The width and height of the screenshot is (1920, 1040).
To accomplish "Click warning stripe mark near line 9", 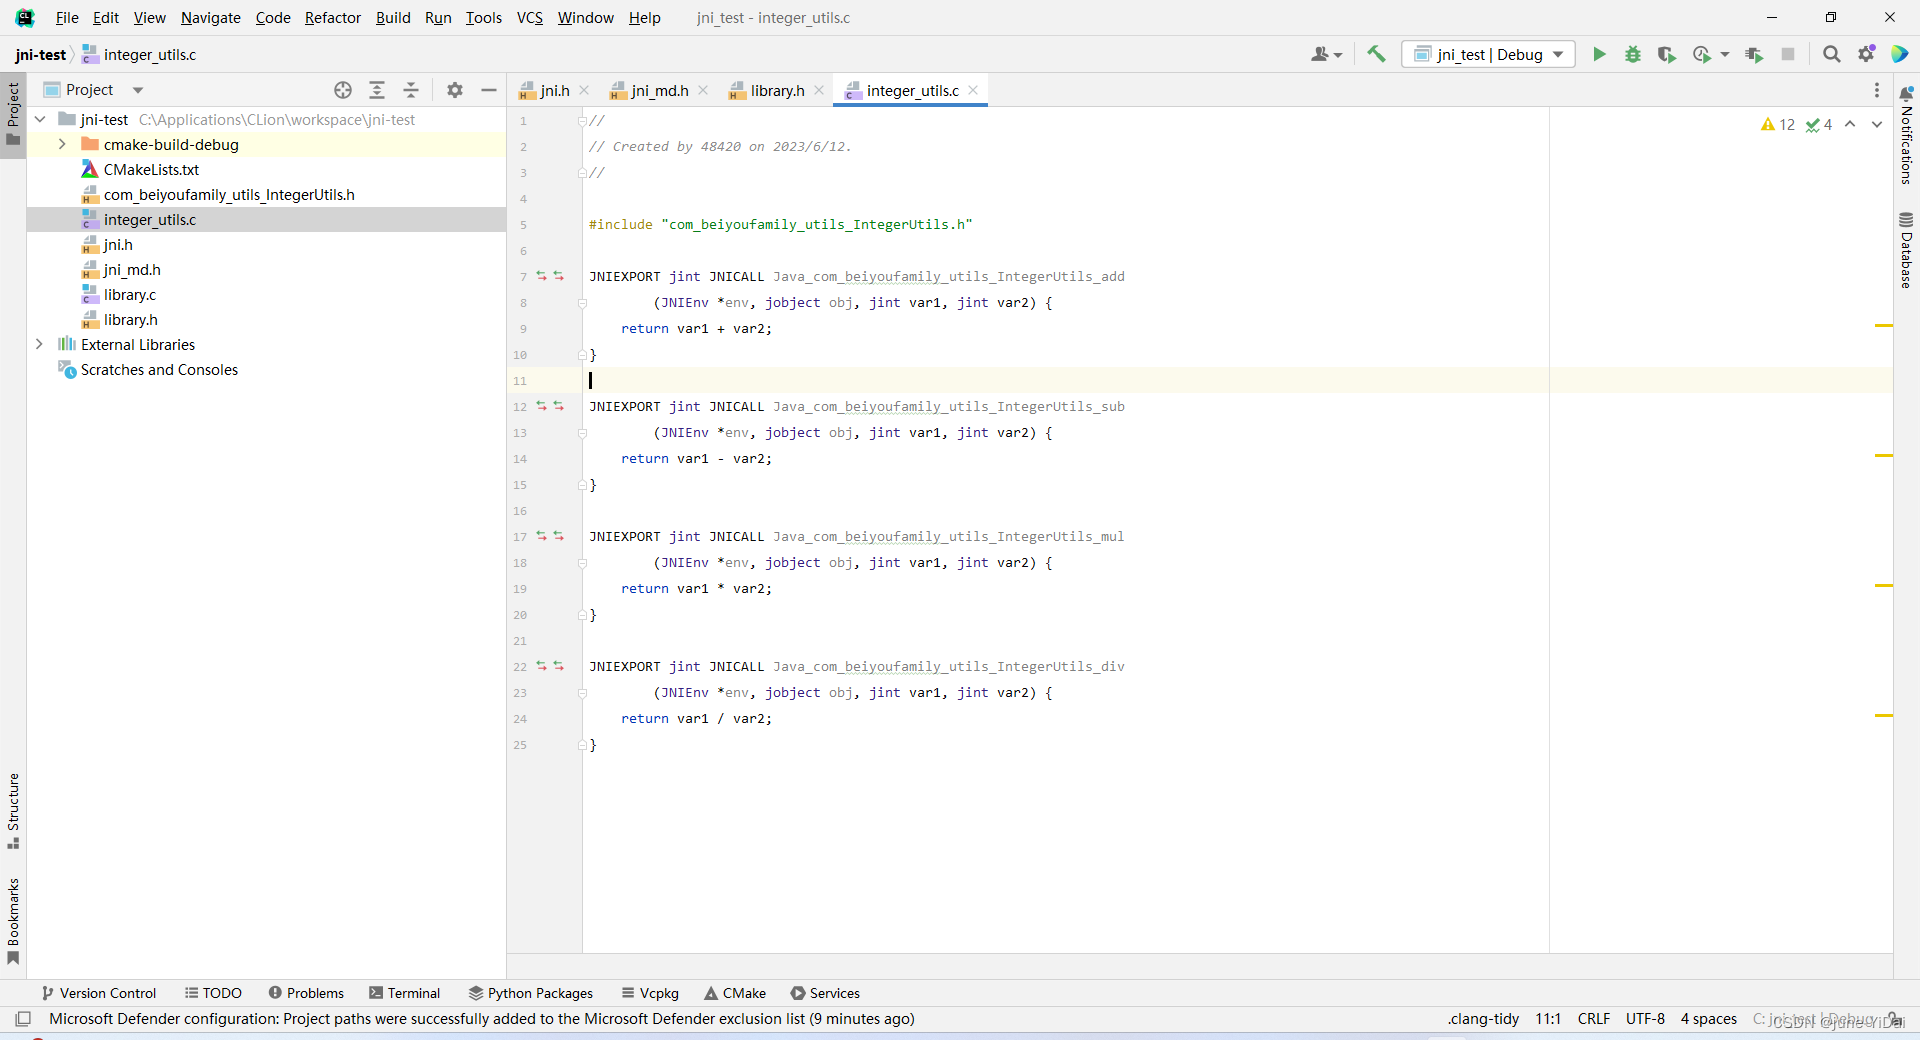I will 1884,326.
